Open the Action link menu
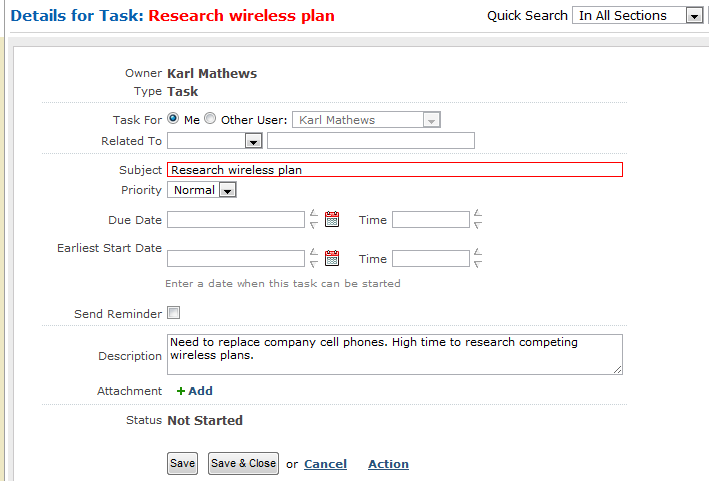Image resolution: width=709 pixels, height=481 pixels. pos(388,464)
